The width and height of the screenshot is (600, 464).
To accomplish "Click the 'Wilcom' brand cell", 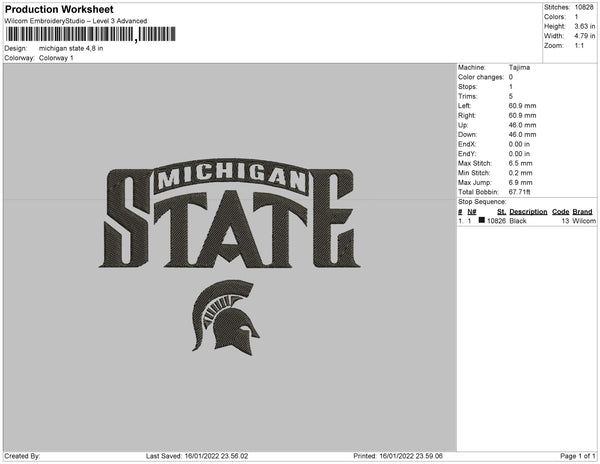I will 584,221.
